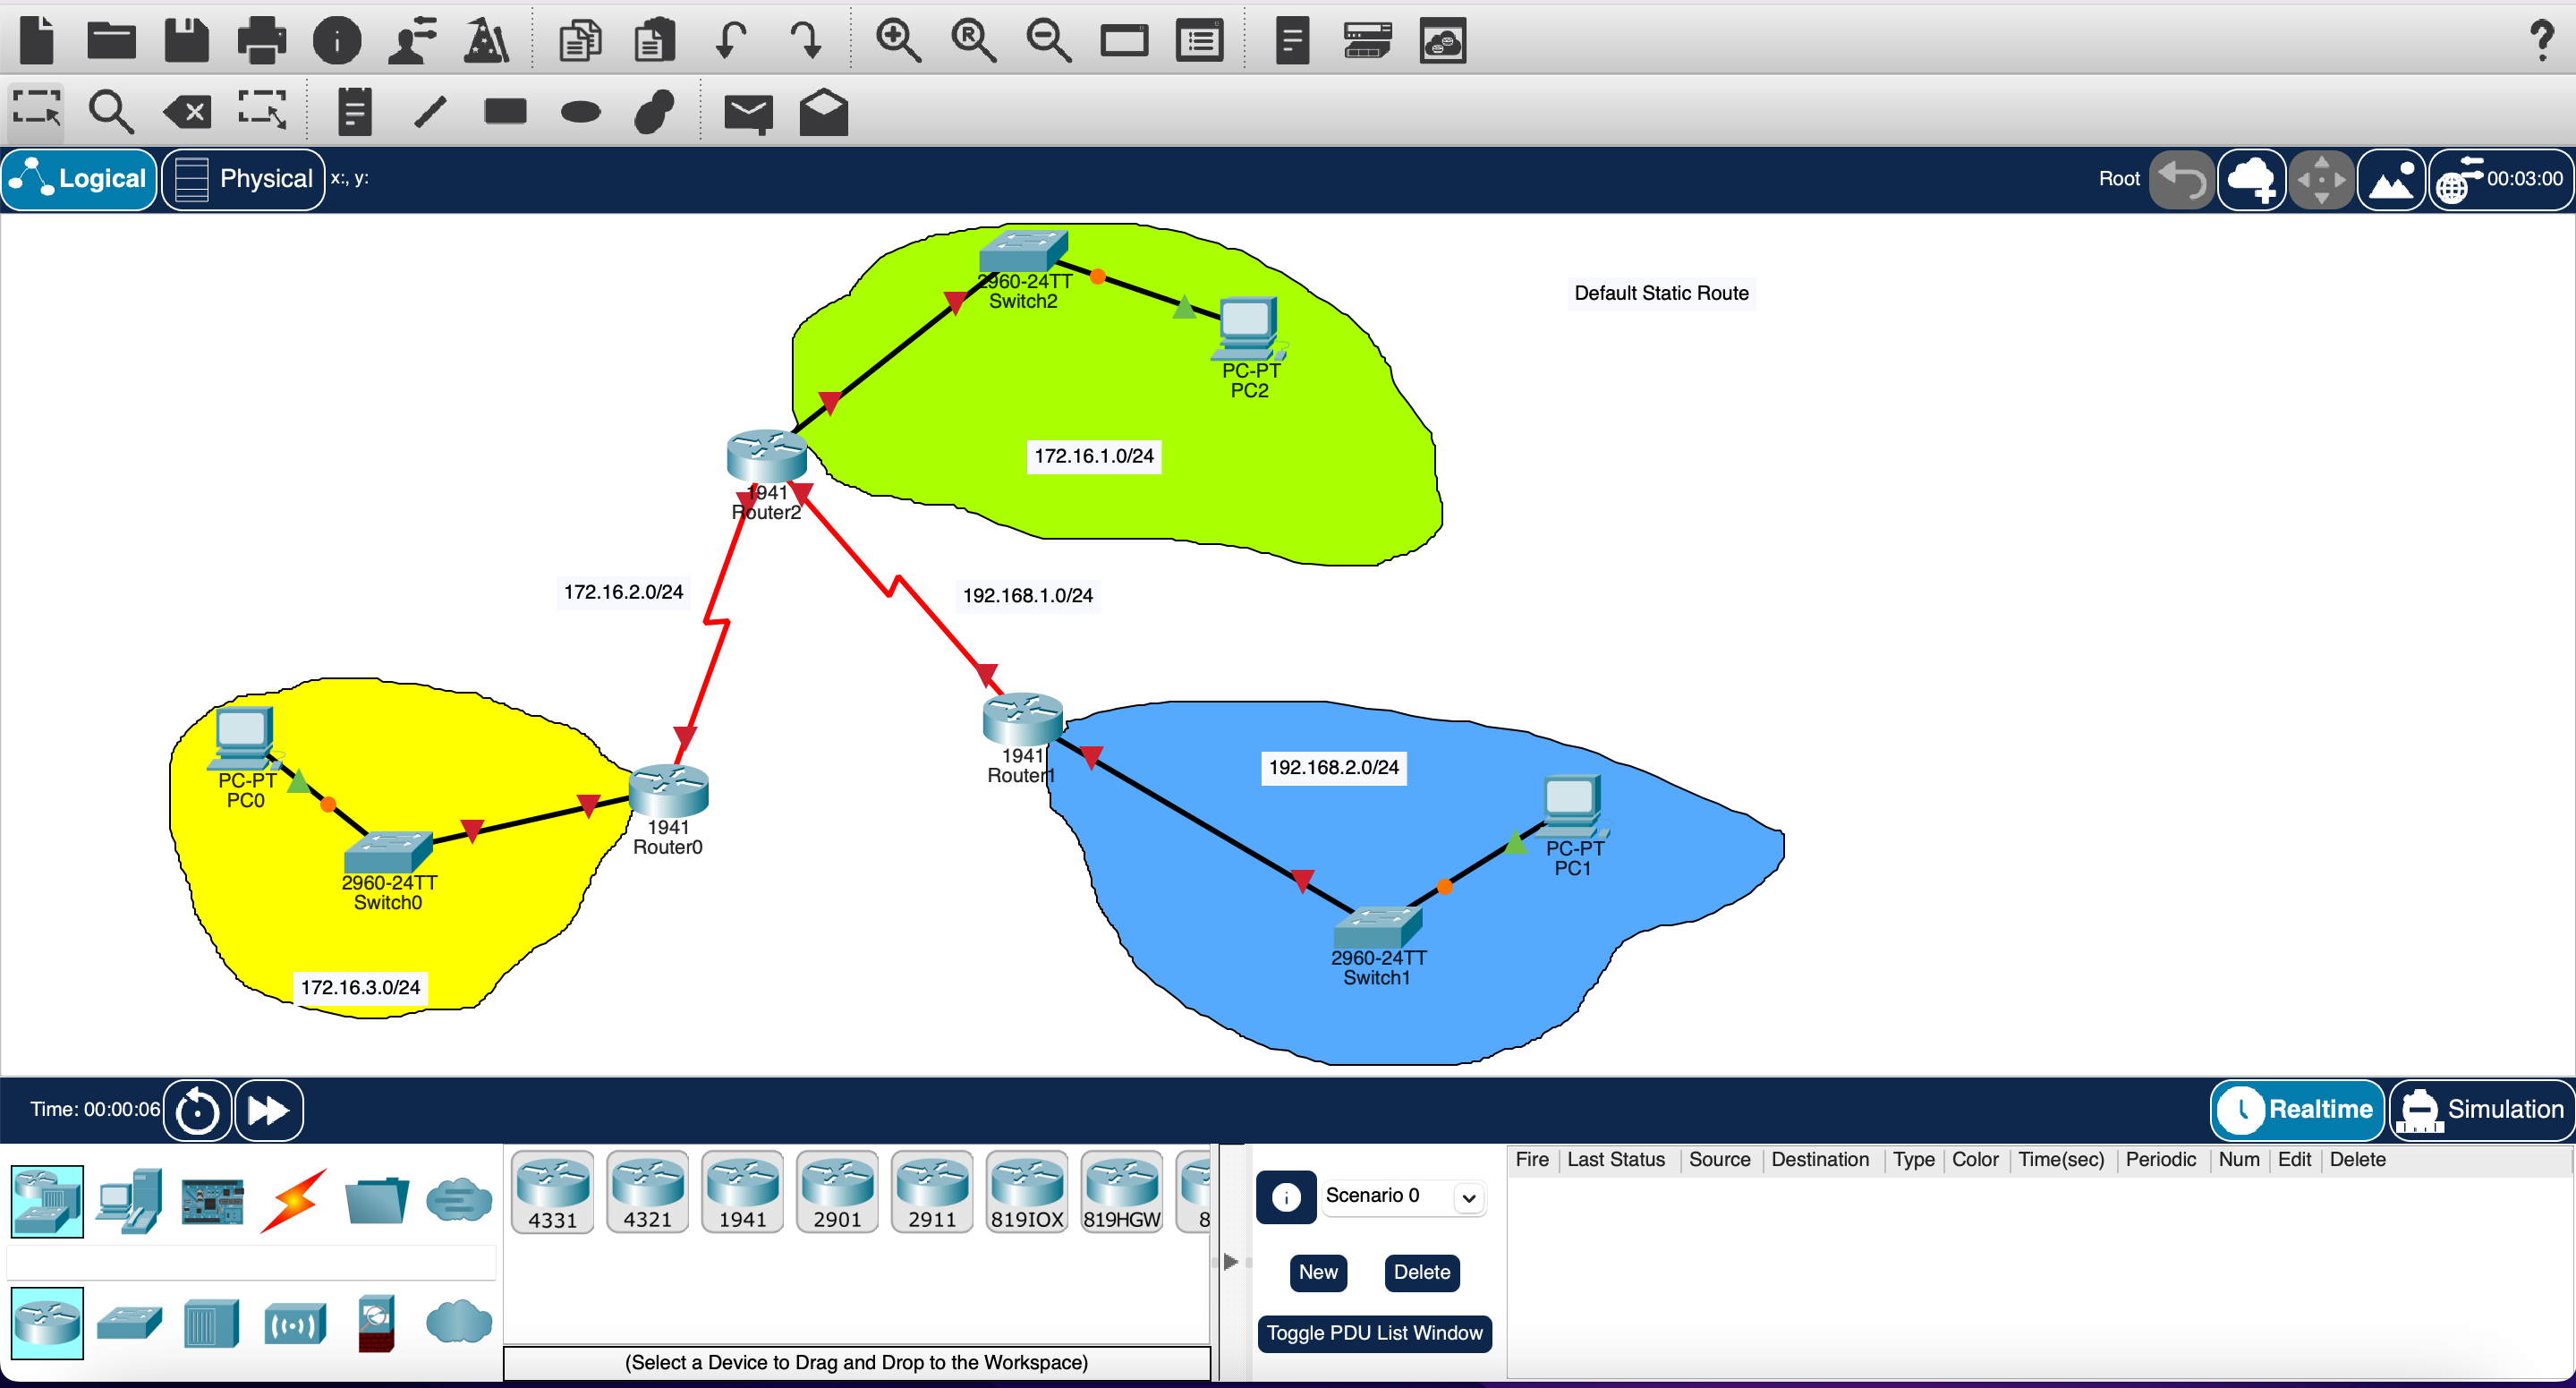This screenshot has width=2576, height=1388.
Task: Expand the panel with right arrow
Action: (1231, 1261)
